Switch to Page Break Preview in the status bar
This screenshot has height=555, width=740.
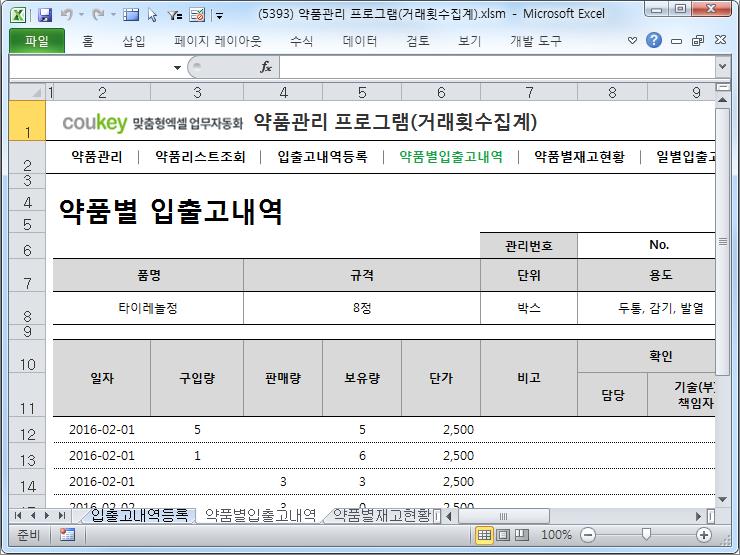521,535
